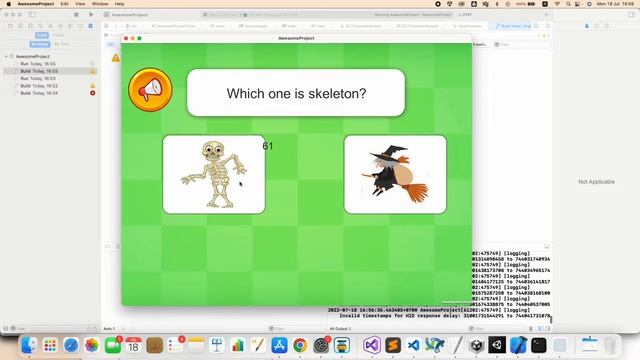This screenshot has height=360, width=640.
Task: Select the Local reports segment
Action: (x=42, y=35)
